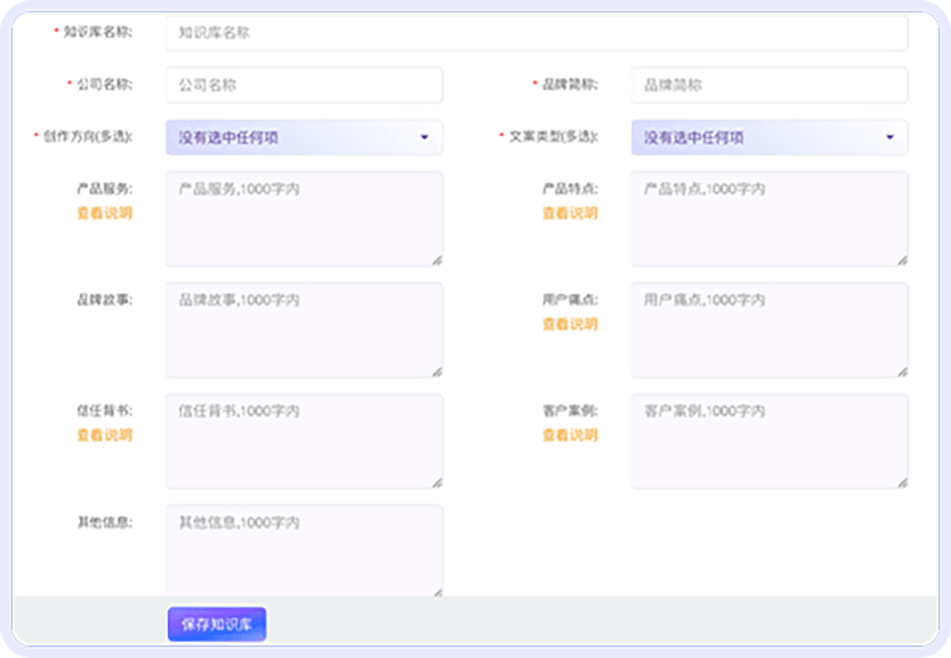
Task: Open the 创作方向(多选) dropdown
Action: (x=304, y=138)
